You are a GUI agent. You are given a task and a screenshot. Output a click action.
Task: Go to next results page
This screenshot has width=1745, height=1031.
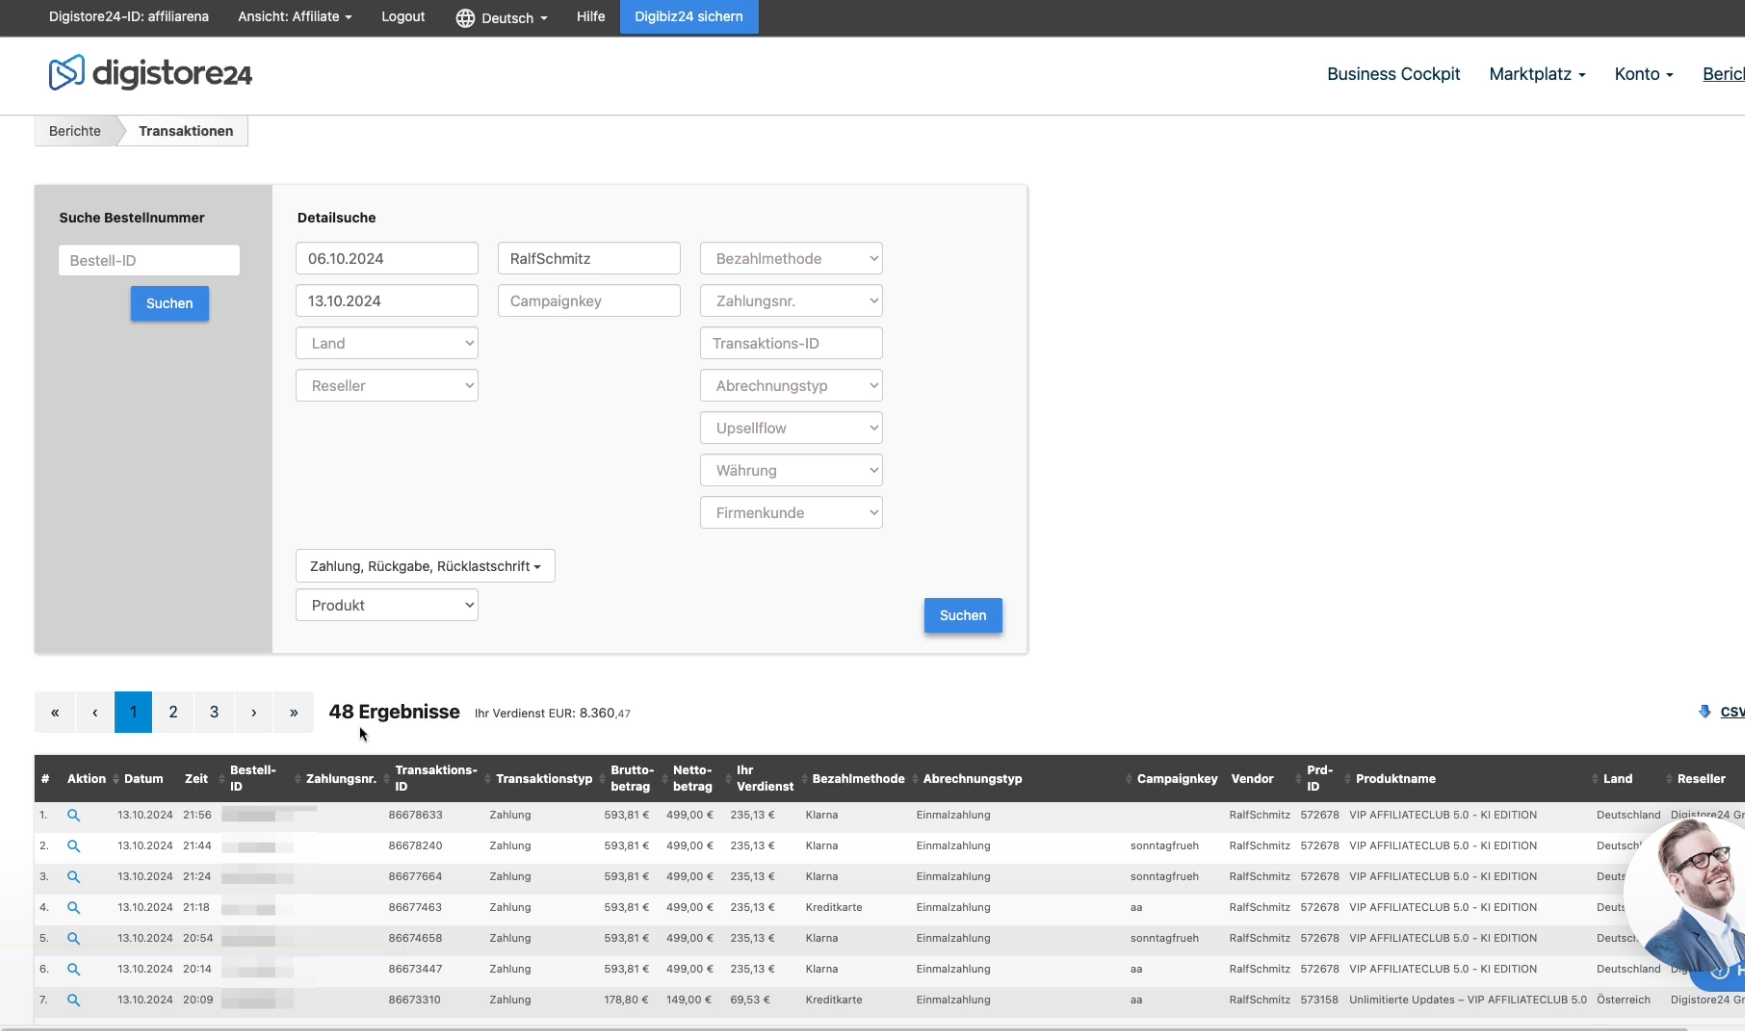254,712
